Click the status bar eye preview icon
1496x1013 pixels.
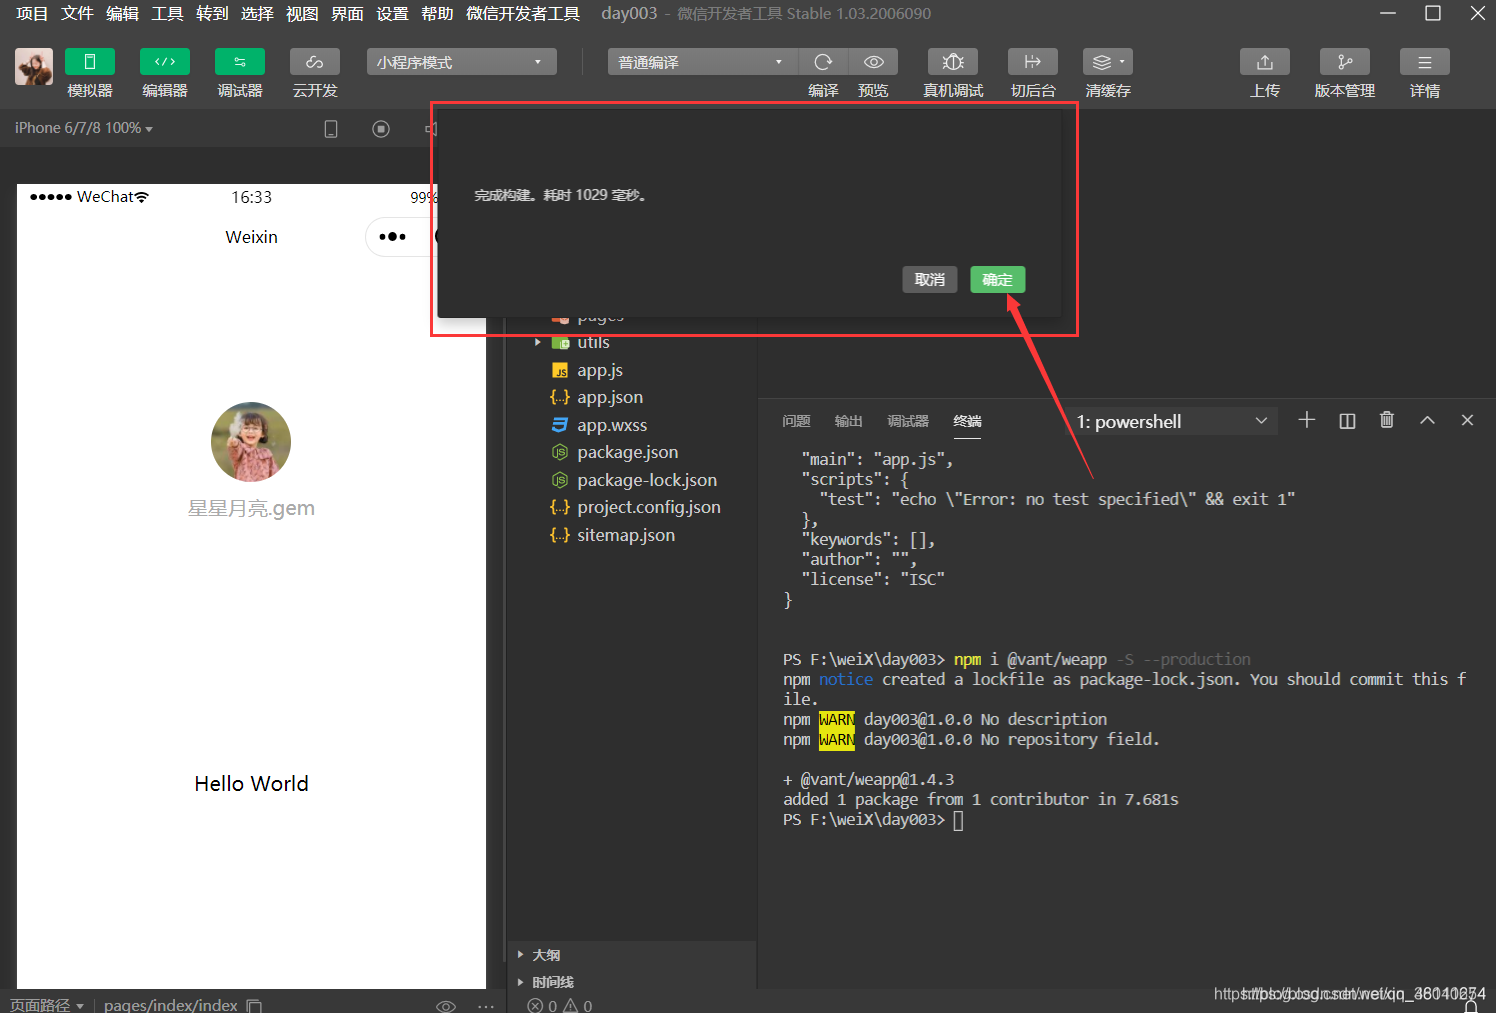point(446,1006)
